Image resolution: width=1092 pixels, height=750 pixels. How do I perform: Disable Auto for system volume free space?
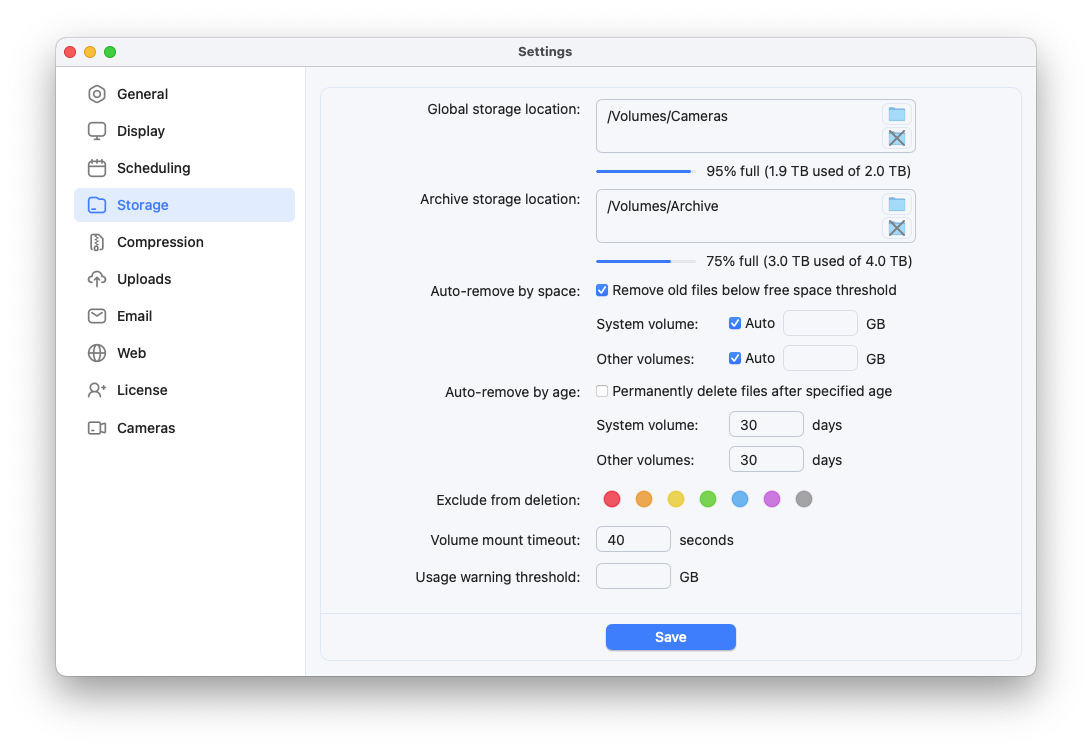pos(734,322)
